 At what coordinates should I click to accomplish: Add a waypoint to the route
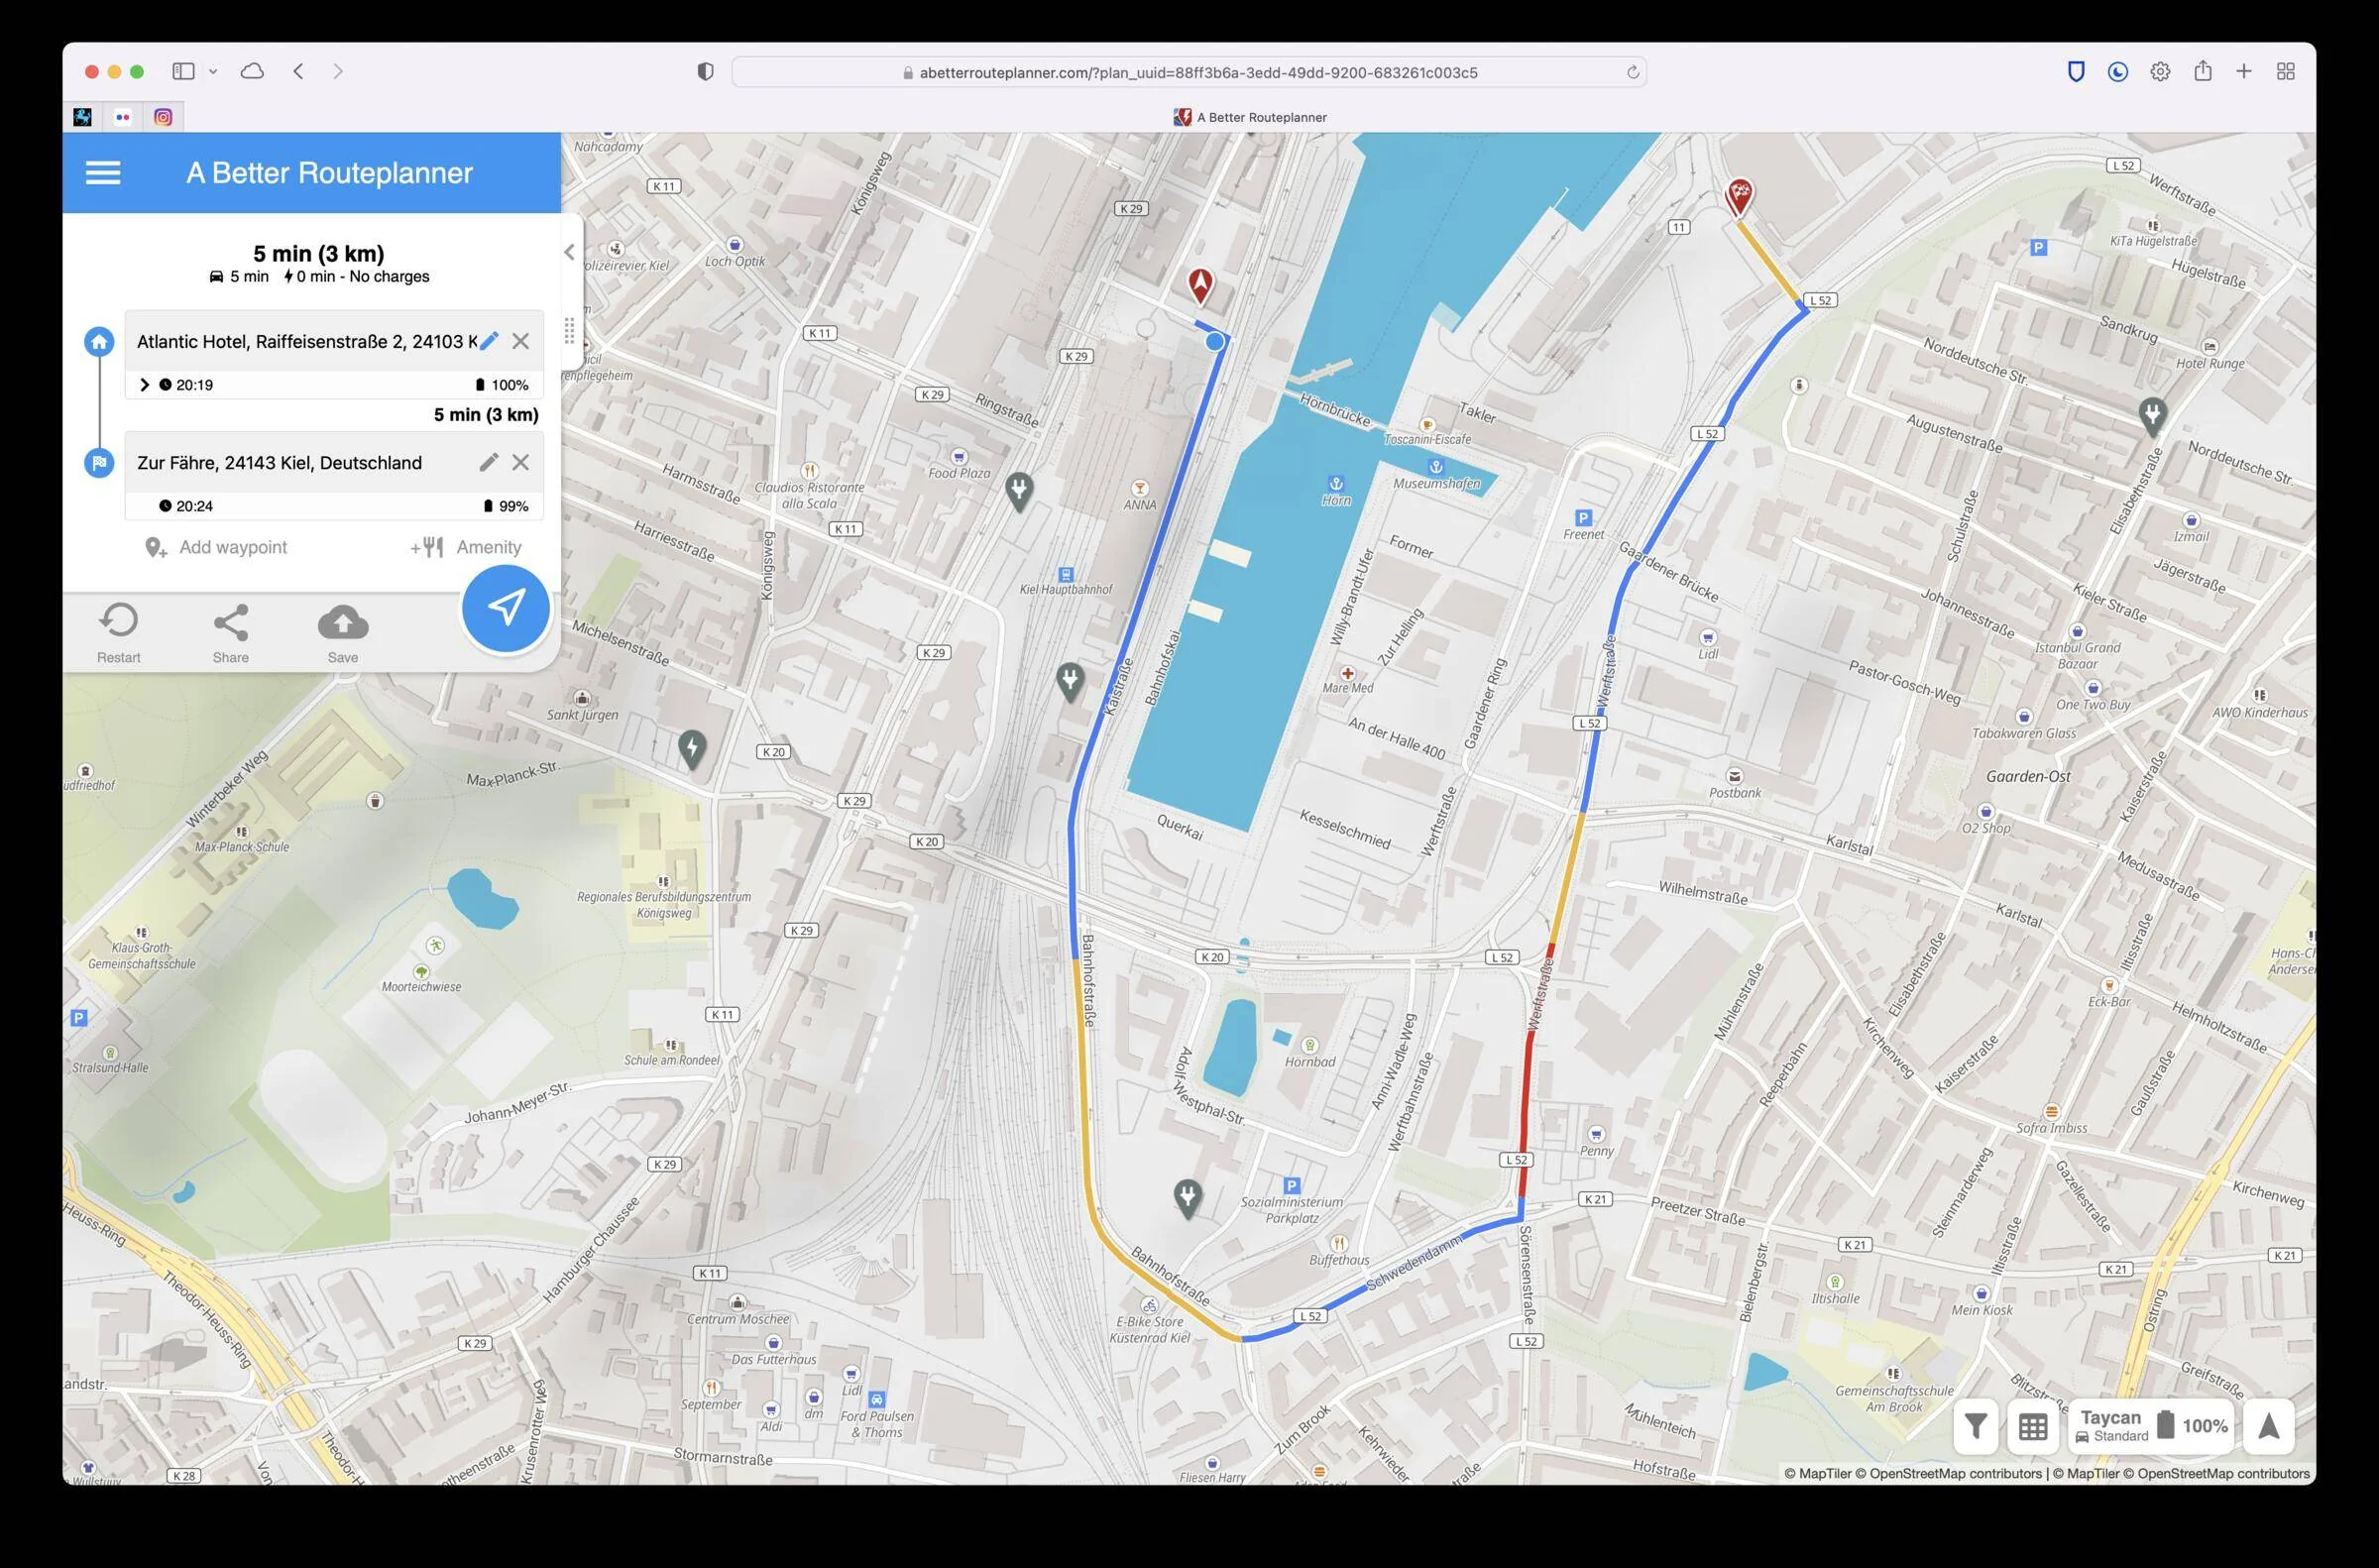pos(216,547)
